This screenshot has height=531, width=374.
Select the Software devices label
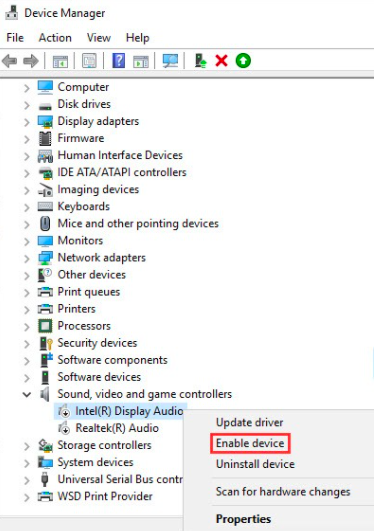(x=99, y=377)
